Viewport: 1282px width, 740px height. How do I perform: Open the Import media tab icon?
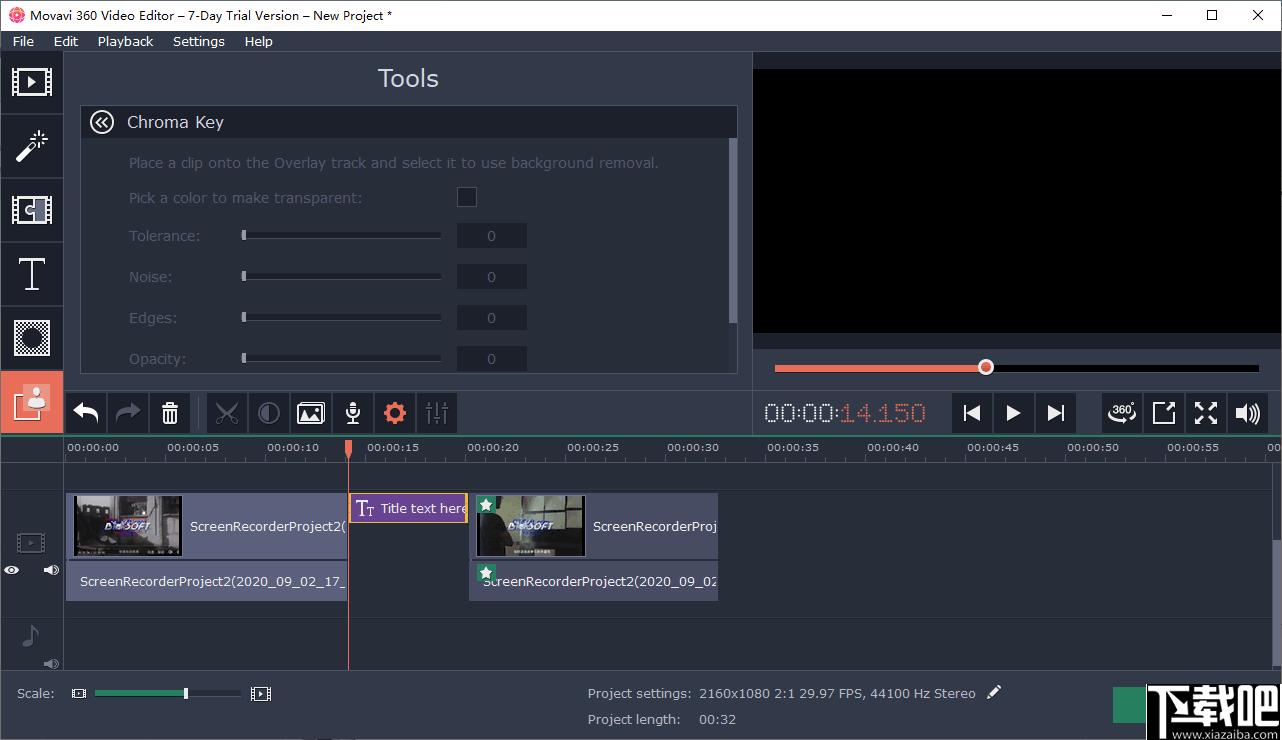31,82
